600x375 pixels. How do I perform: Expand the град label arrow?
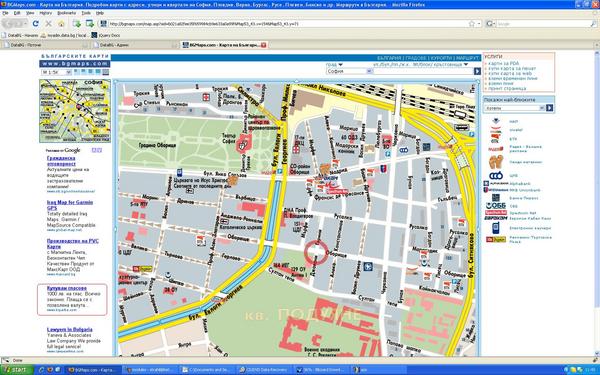340,65
